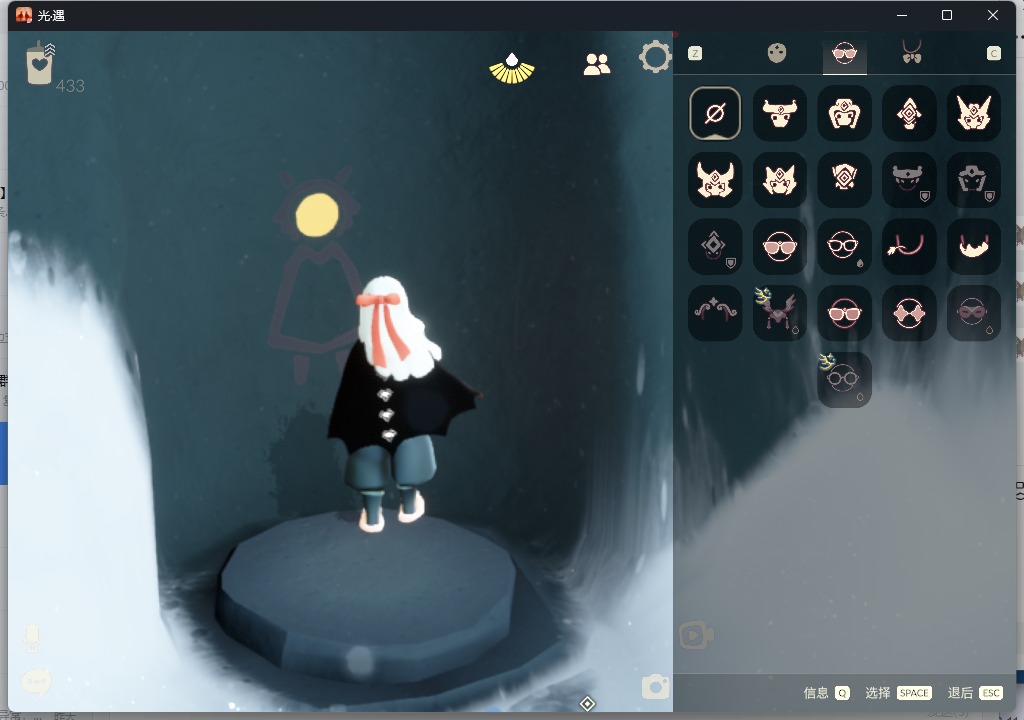
Task: Open item details via 信息 Q
Action: click(x=827, y=693)
